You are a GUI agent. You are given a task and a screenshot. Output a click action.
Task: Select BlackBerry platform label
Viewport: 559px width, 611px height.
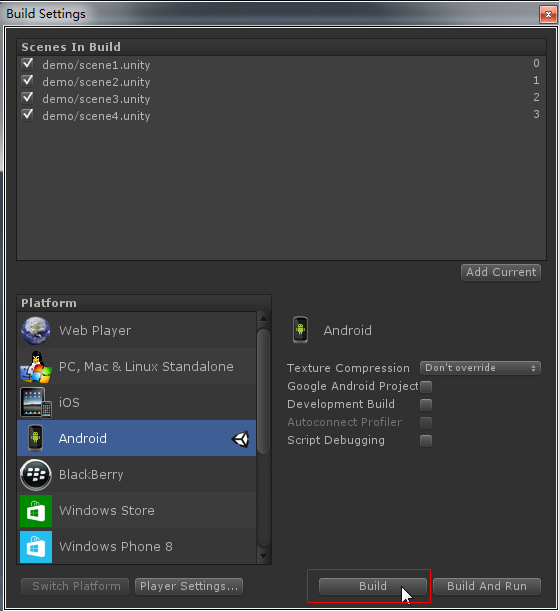[x=91, y=475]
